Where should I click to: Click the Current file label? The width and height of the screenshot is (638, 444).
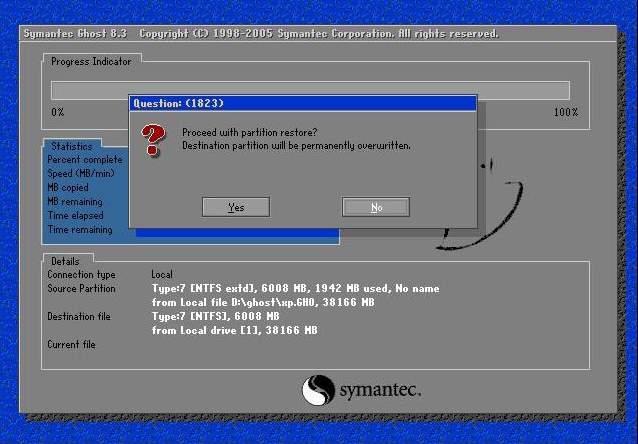pos(72,344)
